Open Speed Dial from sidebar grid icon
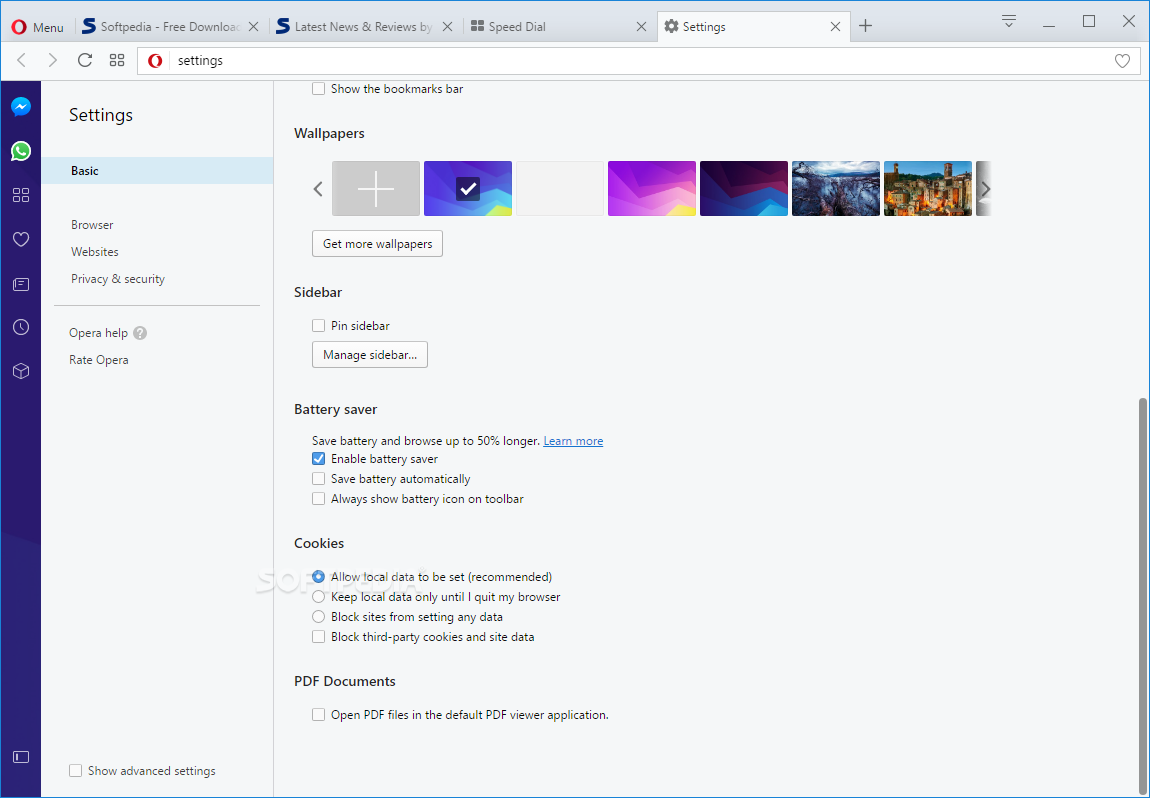The image size is (1150, 798). coord(21,195)
